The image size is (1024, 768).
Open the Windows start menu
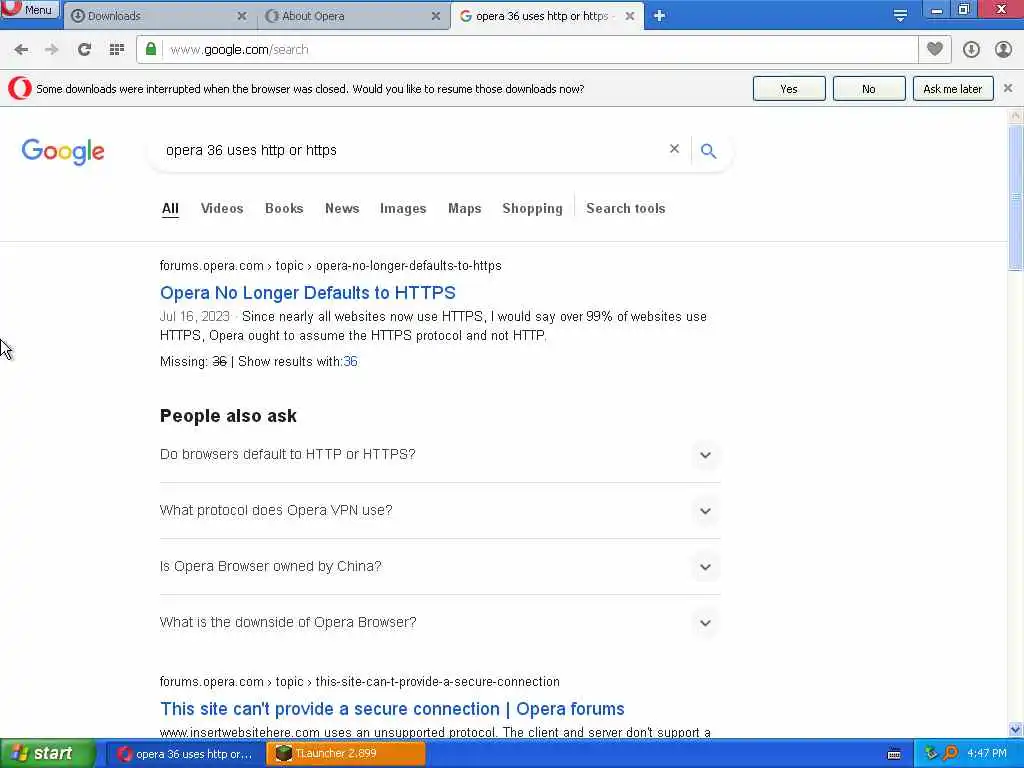pyautogui.click(x=48, y=754)
